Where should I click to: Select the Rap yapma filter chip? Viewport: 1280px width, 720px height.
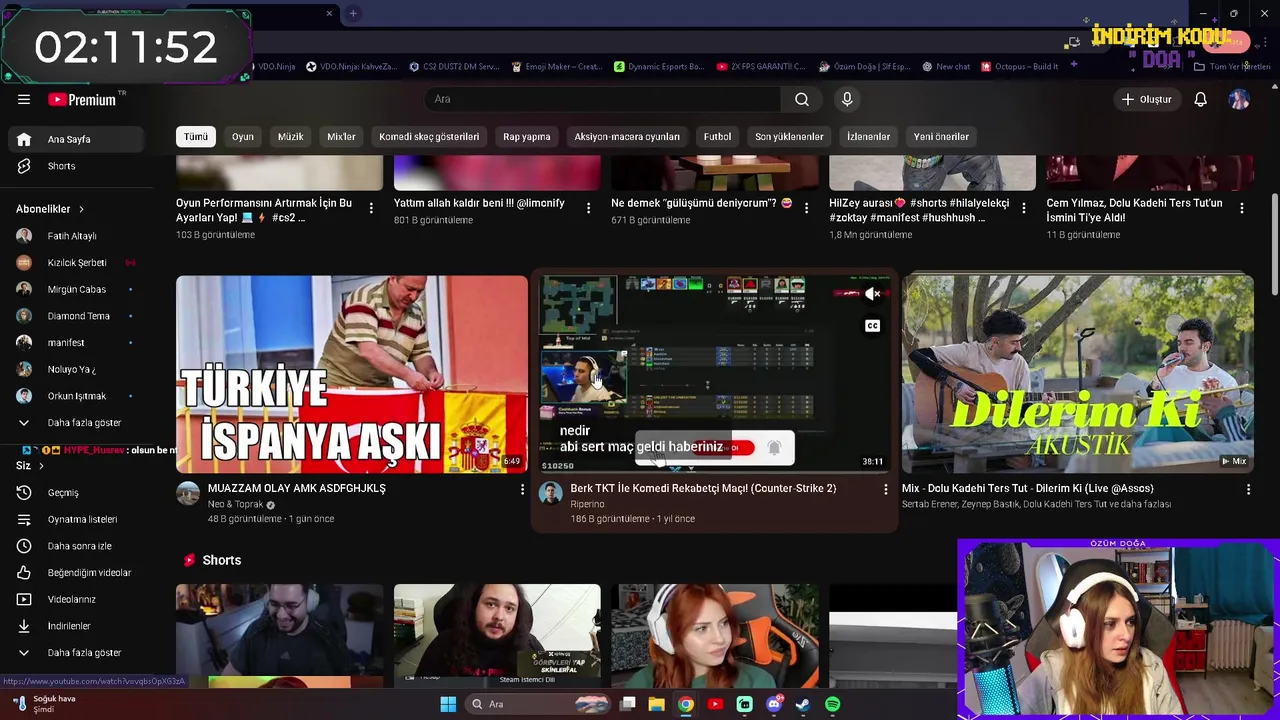pos(527,136)
